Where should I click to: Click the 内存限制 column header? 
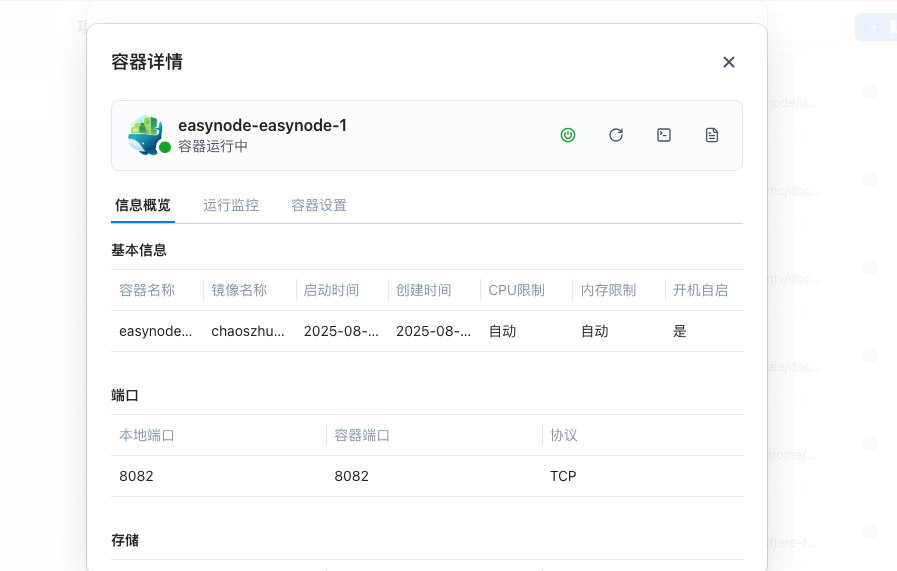pyautogui.click(x=609, y=290)
